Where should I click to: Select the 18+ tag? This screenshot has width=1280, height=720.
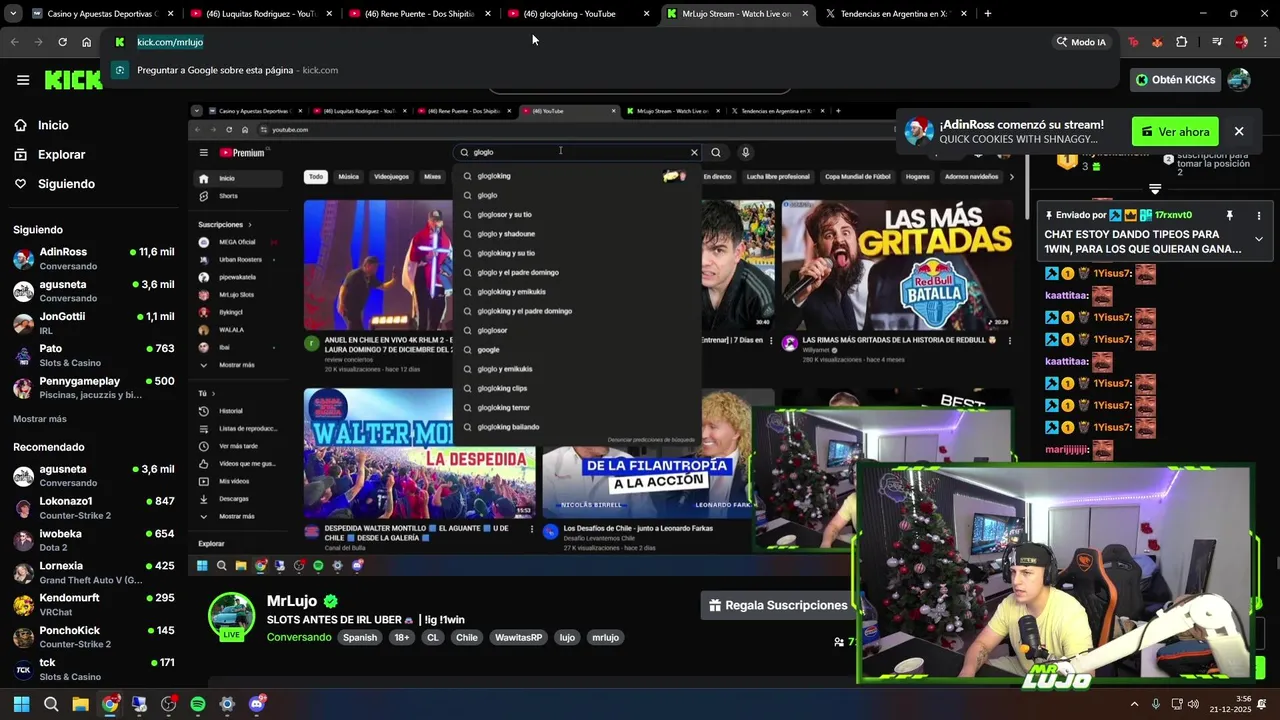401,638
